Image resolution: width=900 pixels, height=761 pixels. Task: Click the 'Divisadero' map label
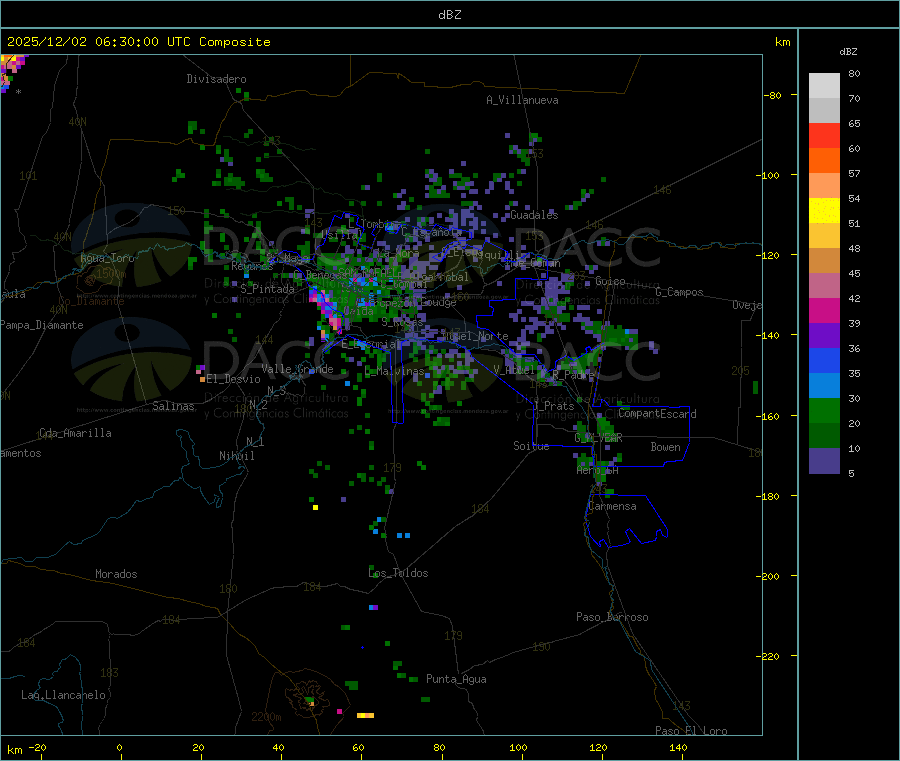pos(216,79)
